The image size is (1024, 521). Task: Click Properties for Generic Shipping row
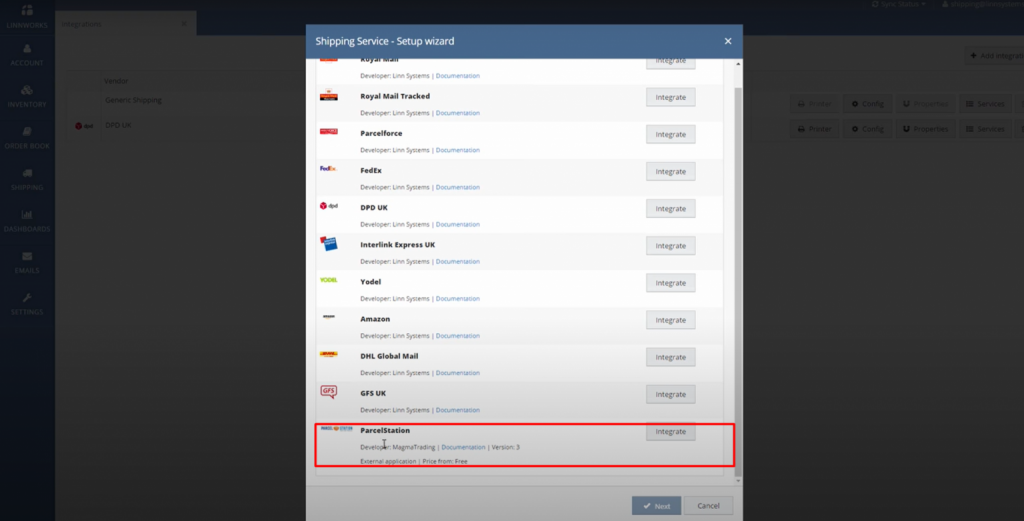click(925, 104)
